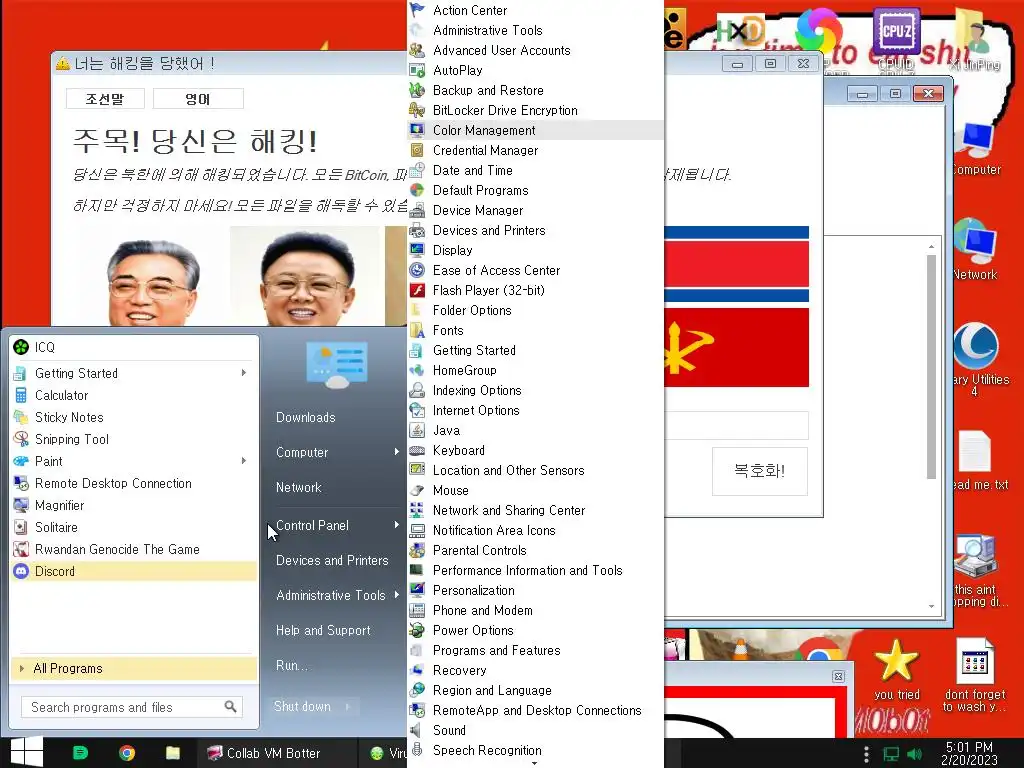Expand the Control Panel submenu arrow

(x=396, y=525)
